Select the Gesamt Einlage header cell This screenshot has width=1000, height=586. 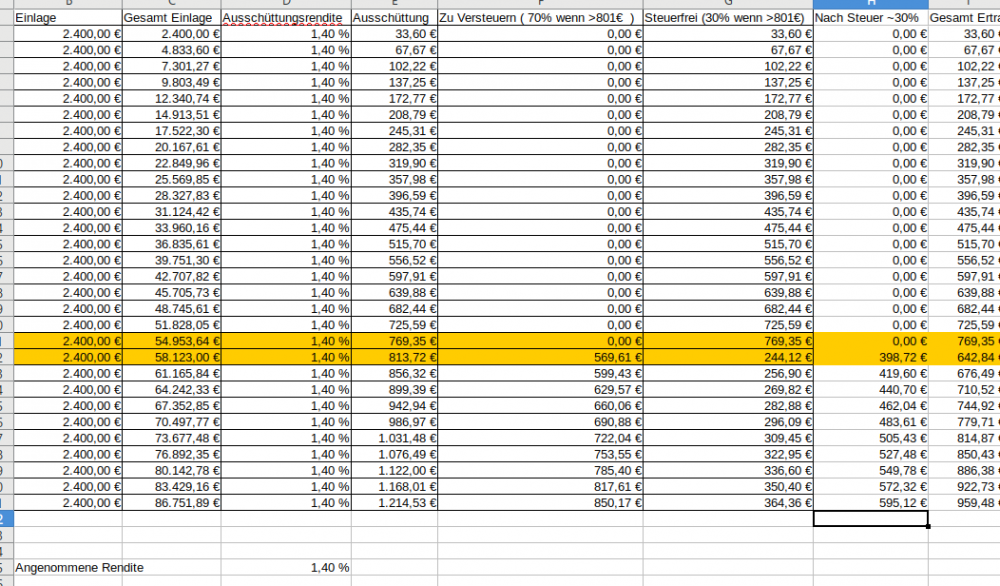(x=172, y=18)
